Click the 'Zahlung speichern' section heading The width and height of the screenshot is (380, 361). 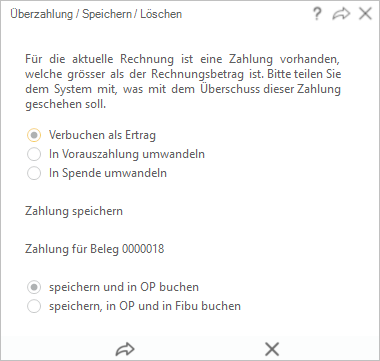tap(74, 211)
